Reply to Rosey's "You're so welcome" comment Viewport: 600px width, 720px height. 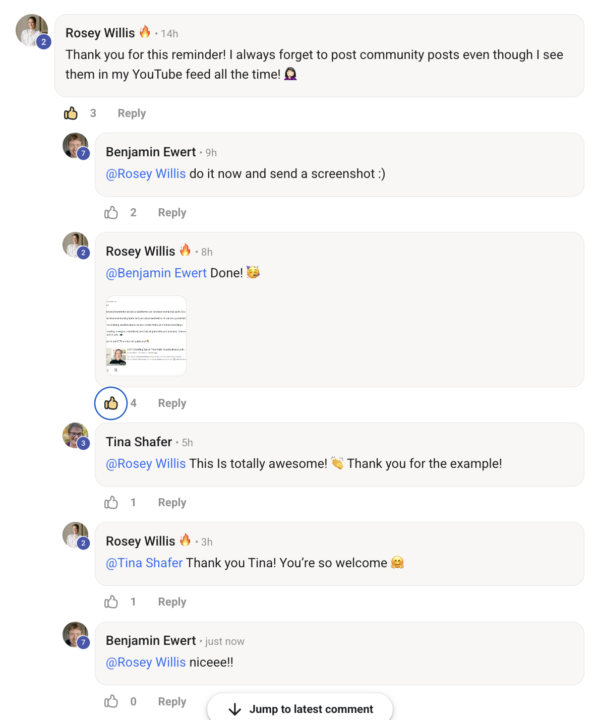(x=172, y=602)
